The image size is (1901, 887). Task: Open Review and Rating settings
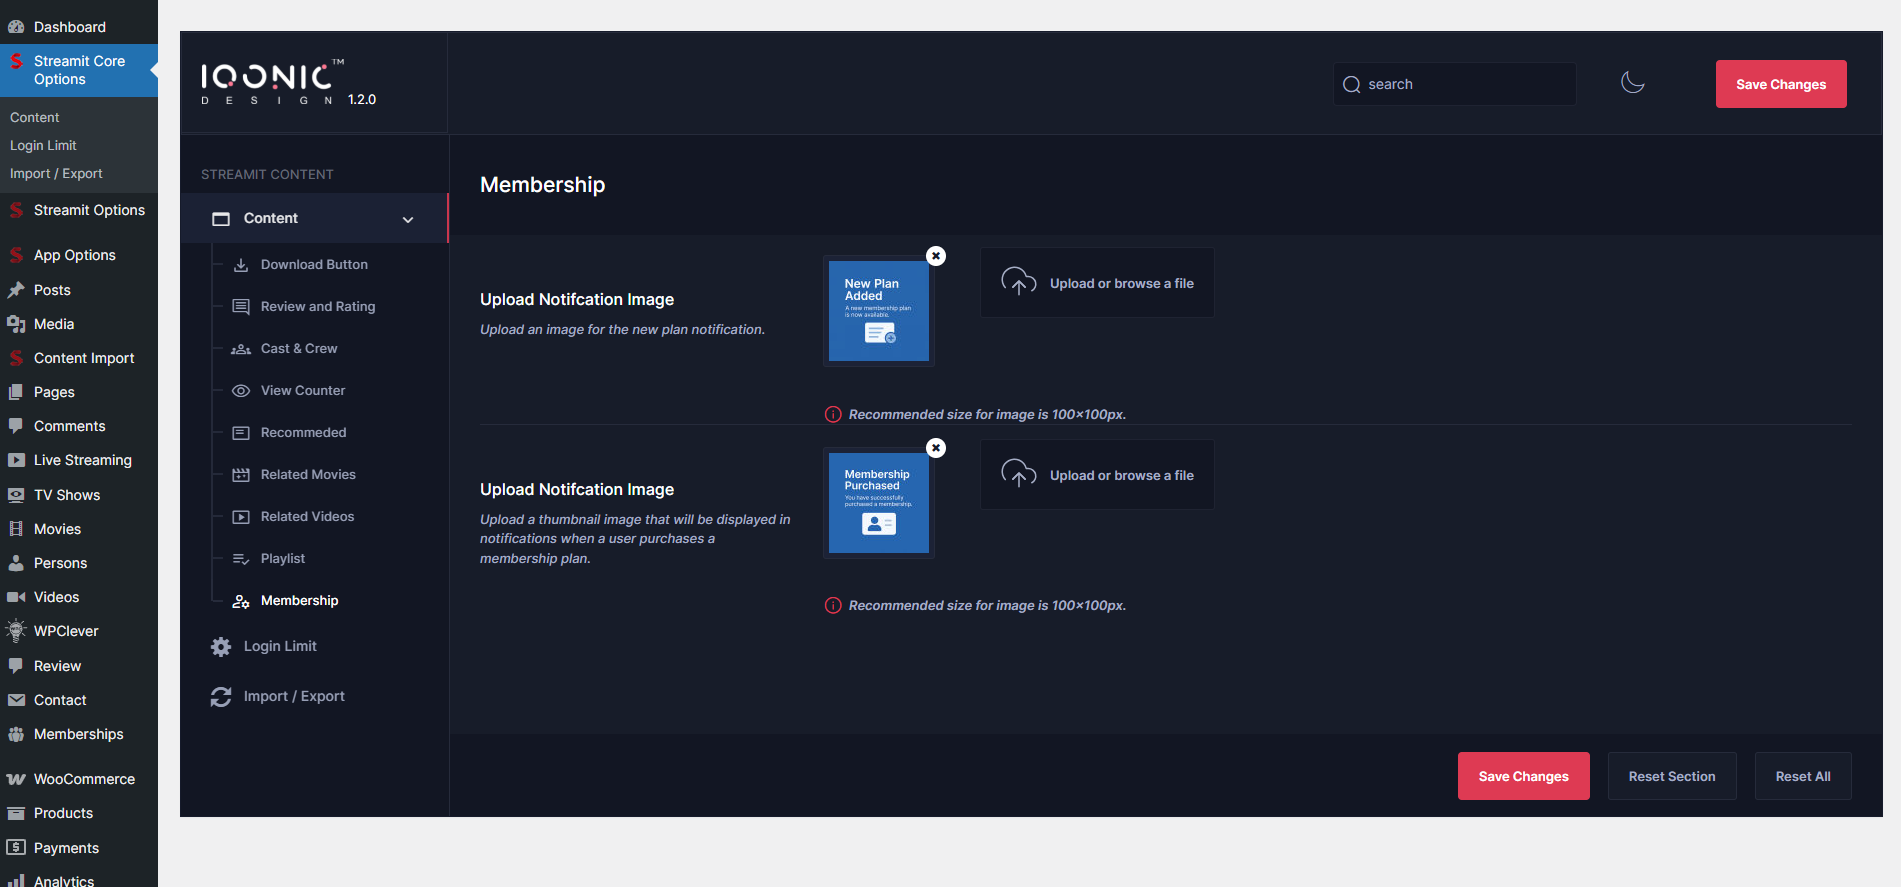317,307
